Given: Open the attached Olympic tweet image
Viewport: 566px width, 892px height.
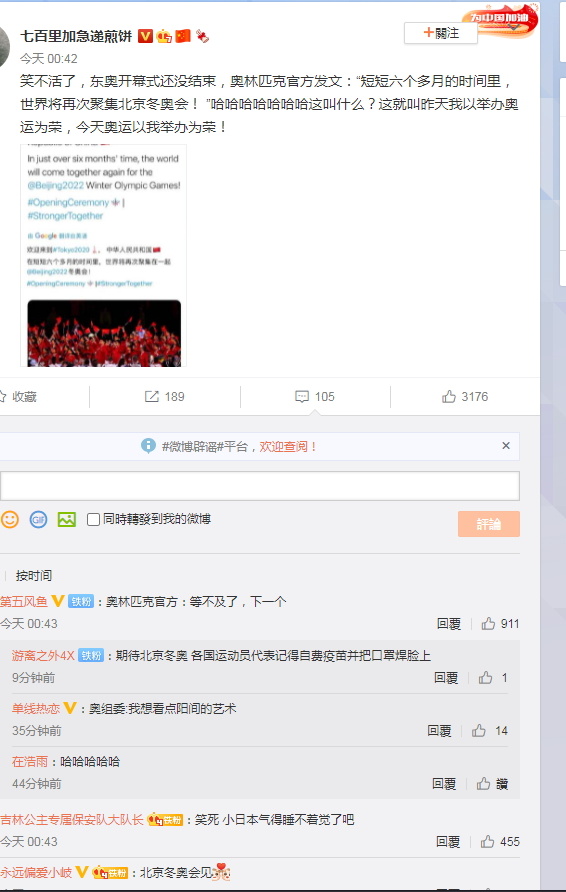Looking at the screenshot, I should point(104,256).
